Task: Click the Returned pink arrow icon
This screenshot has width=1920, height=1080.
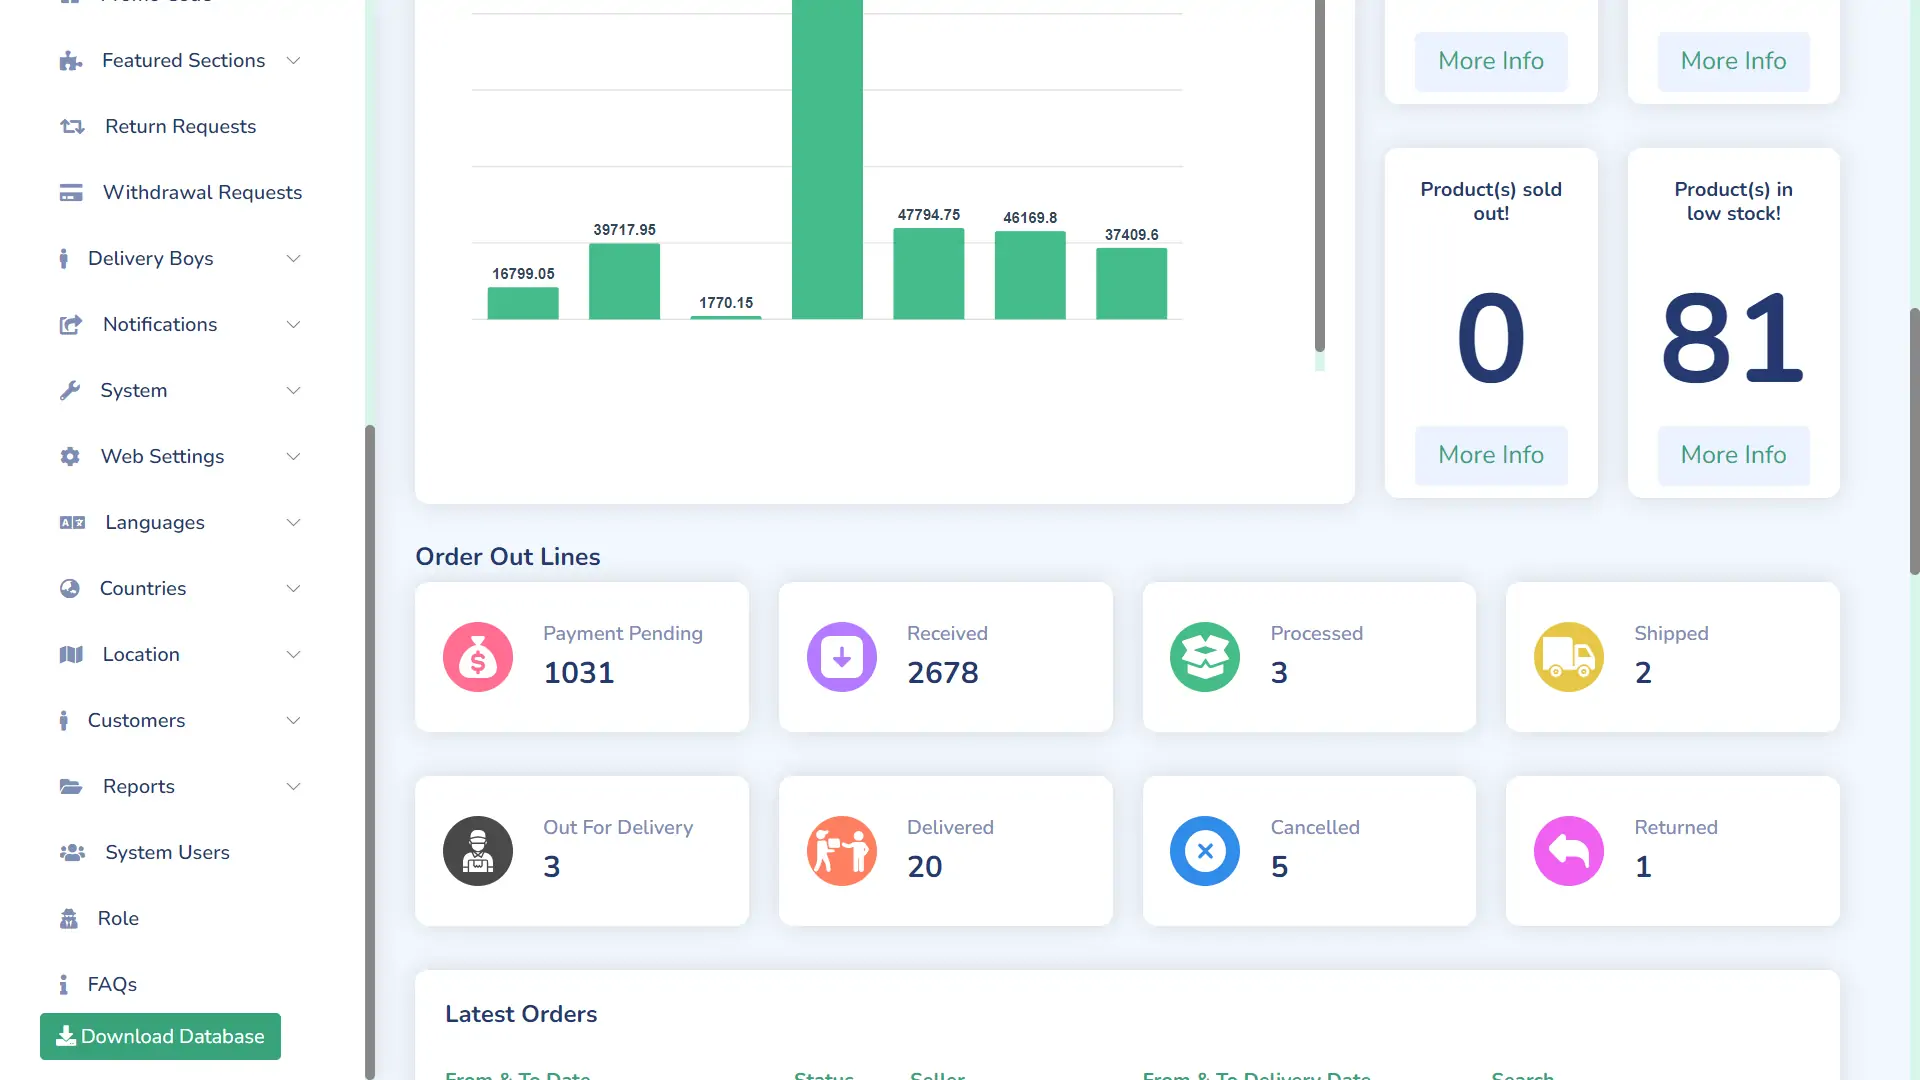Action: [x=1568, y=851]
